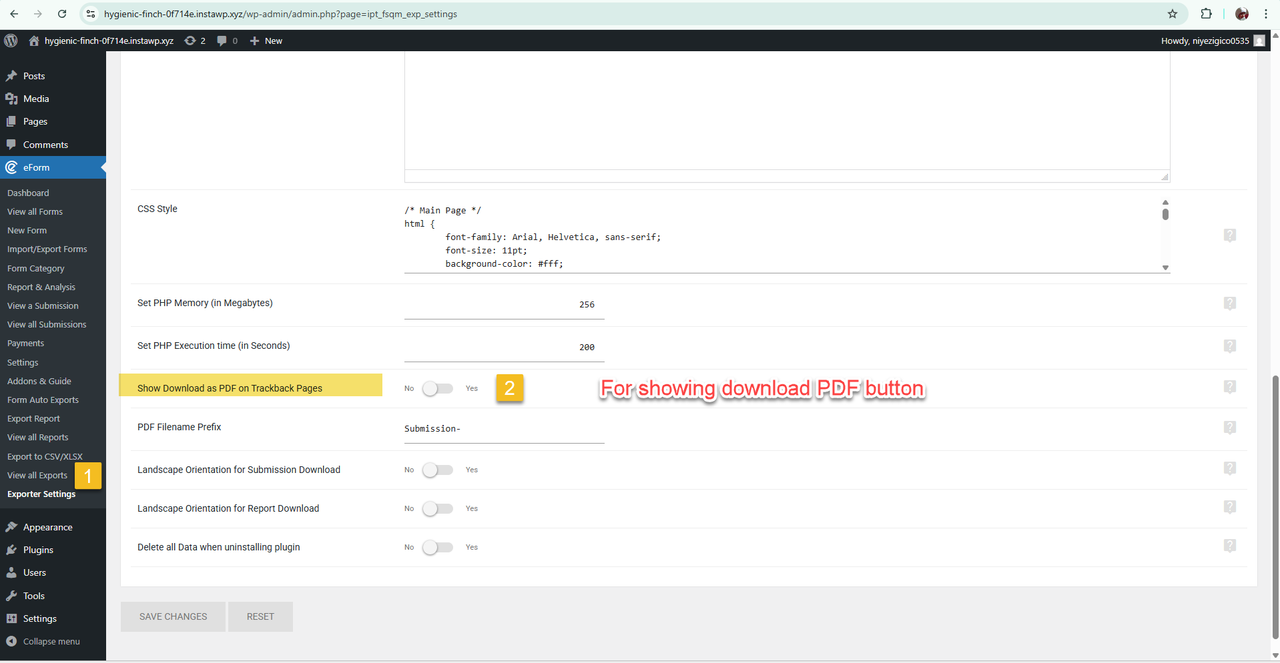
Task: Edit the PDF Filename Prefix field
Action: [x=504, y=429]
